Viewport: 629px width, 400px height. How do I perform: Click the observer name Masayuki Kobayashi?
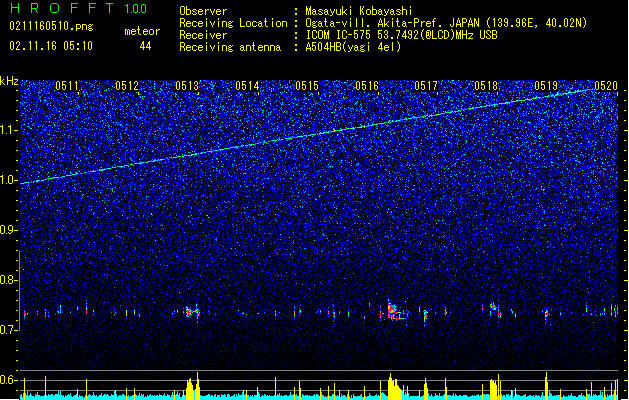359,11
